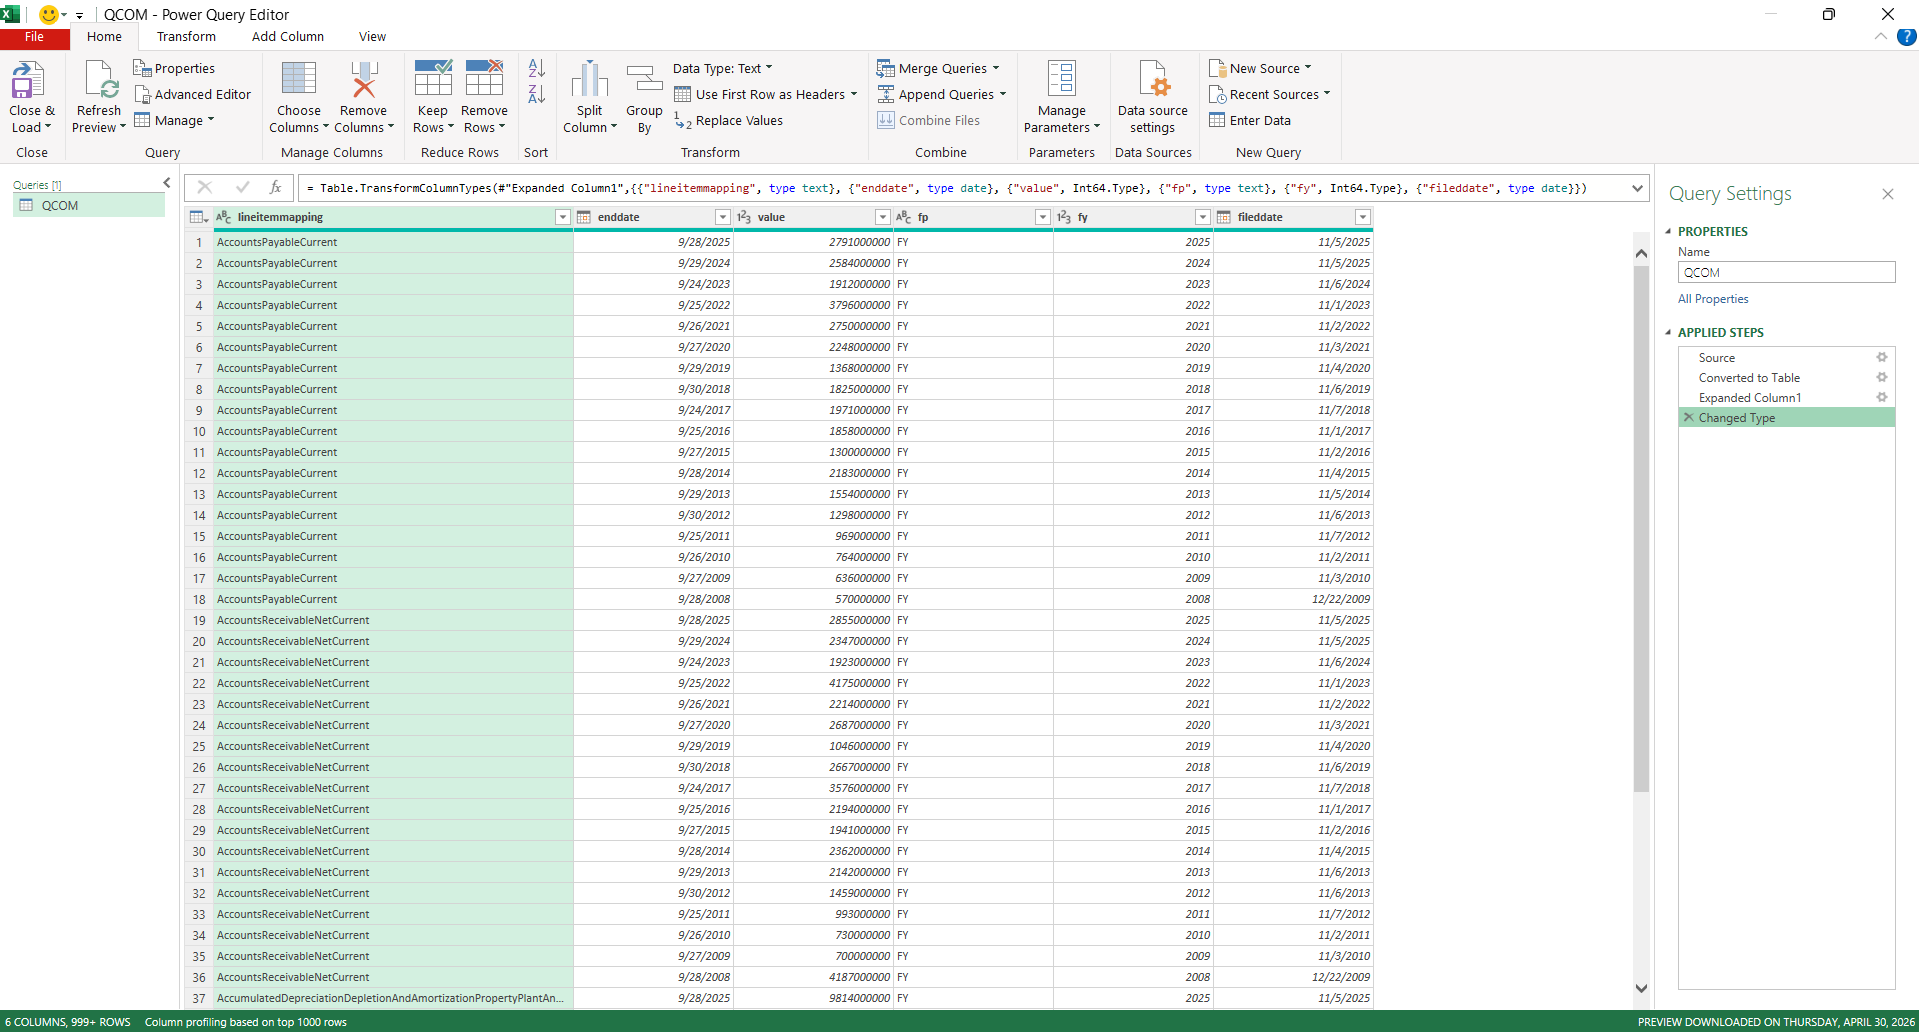Click the Remove Rows icon
The image size is (1919, 1032).
pyautogui.click(x=484, y=78)
